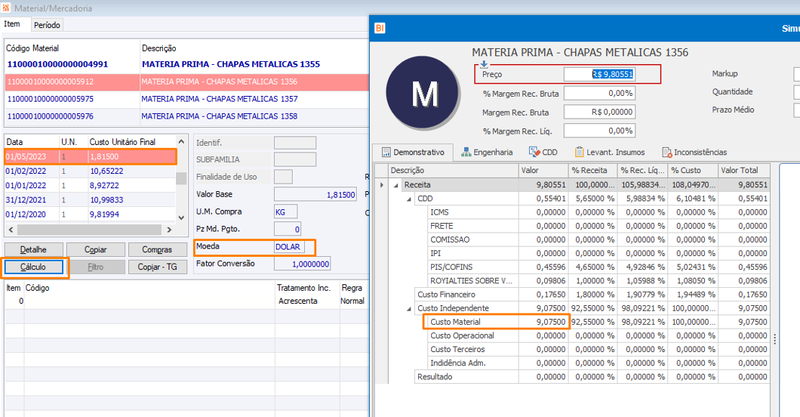Open the Levant. Insumos tab
Viewport: 800px width, 417px height.
610,152
